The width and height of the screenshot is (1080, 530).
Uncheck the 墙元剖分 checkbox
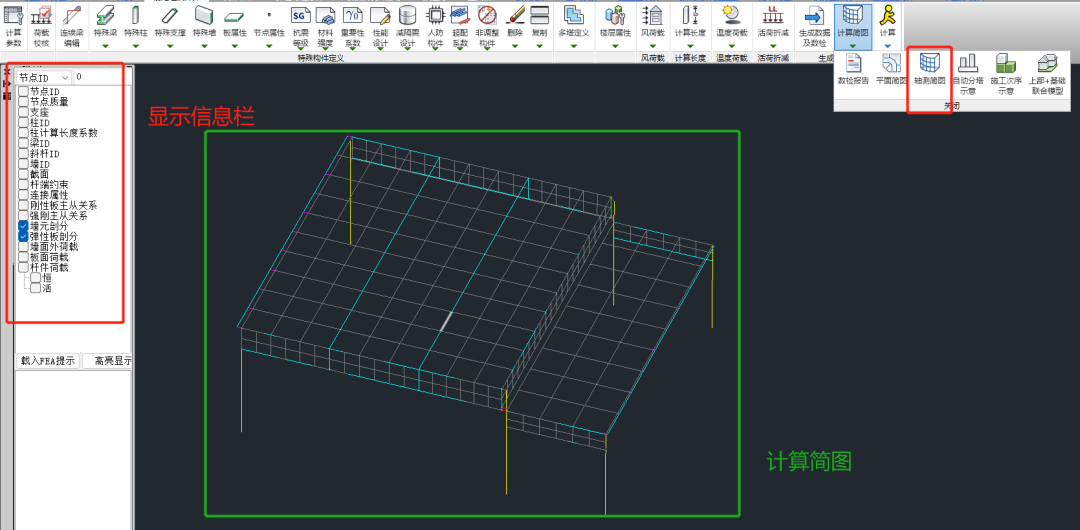[23, 226]
